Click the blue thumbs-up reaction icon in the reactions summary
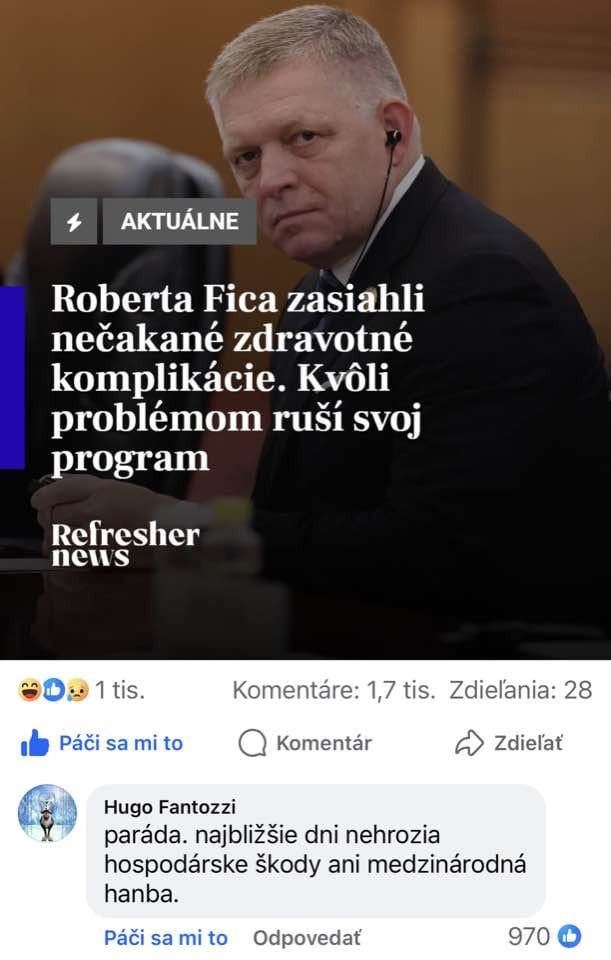 tap(54, 690)
